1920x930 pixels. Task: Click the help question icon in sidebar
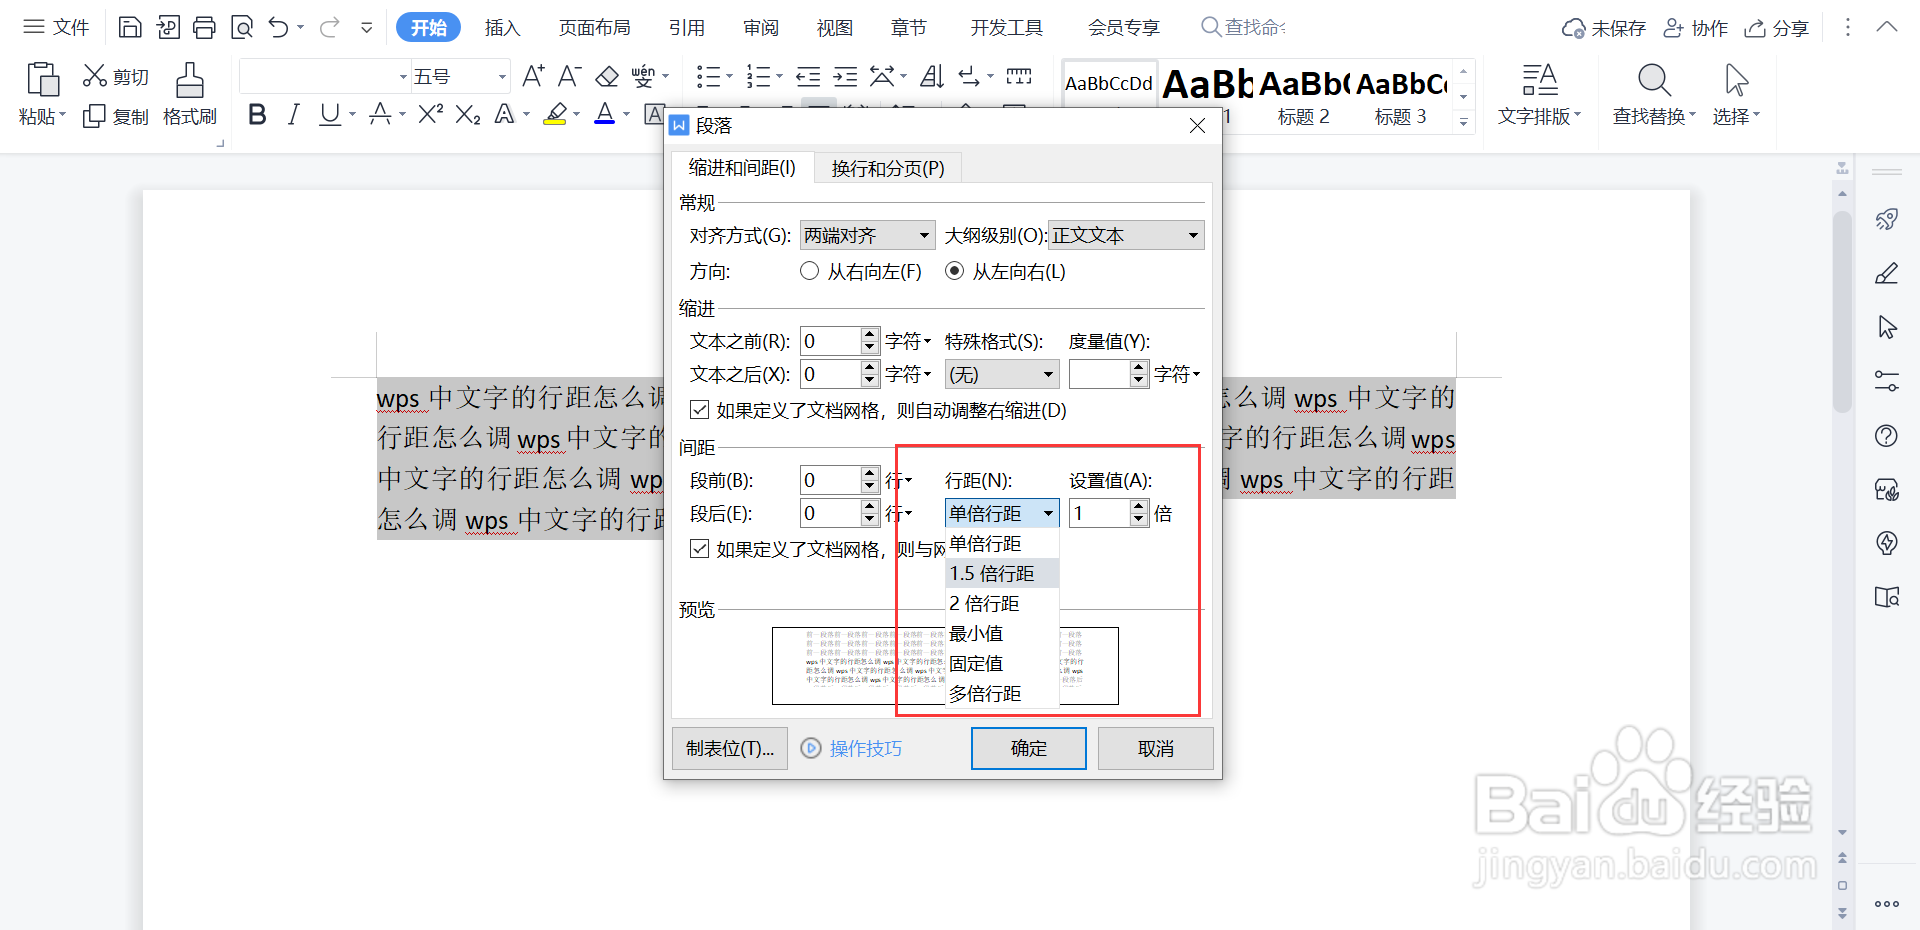(x=1886, y=435)
